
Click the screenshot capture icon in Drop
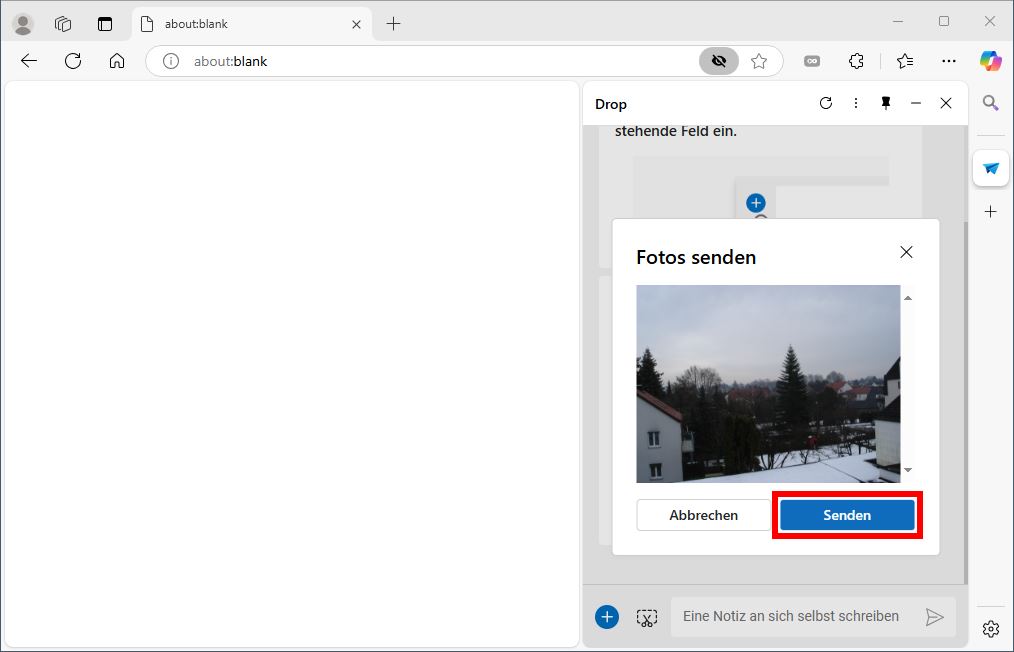click(x=647, y=617)
